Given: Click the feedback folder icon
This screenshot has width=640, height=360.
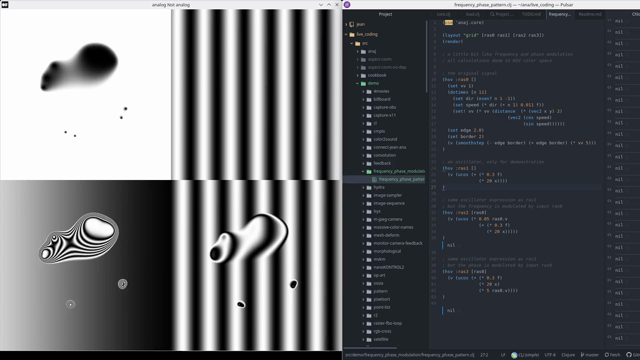Looking at the screenshot, I should (x=369, y=163).
